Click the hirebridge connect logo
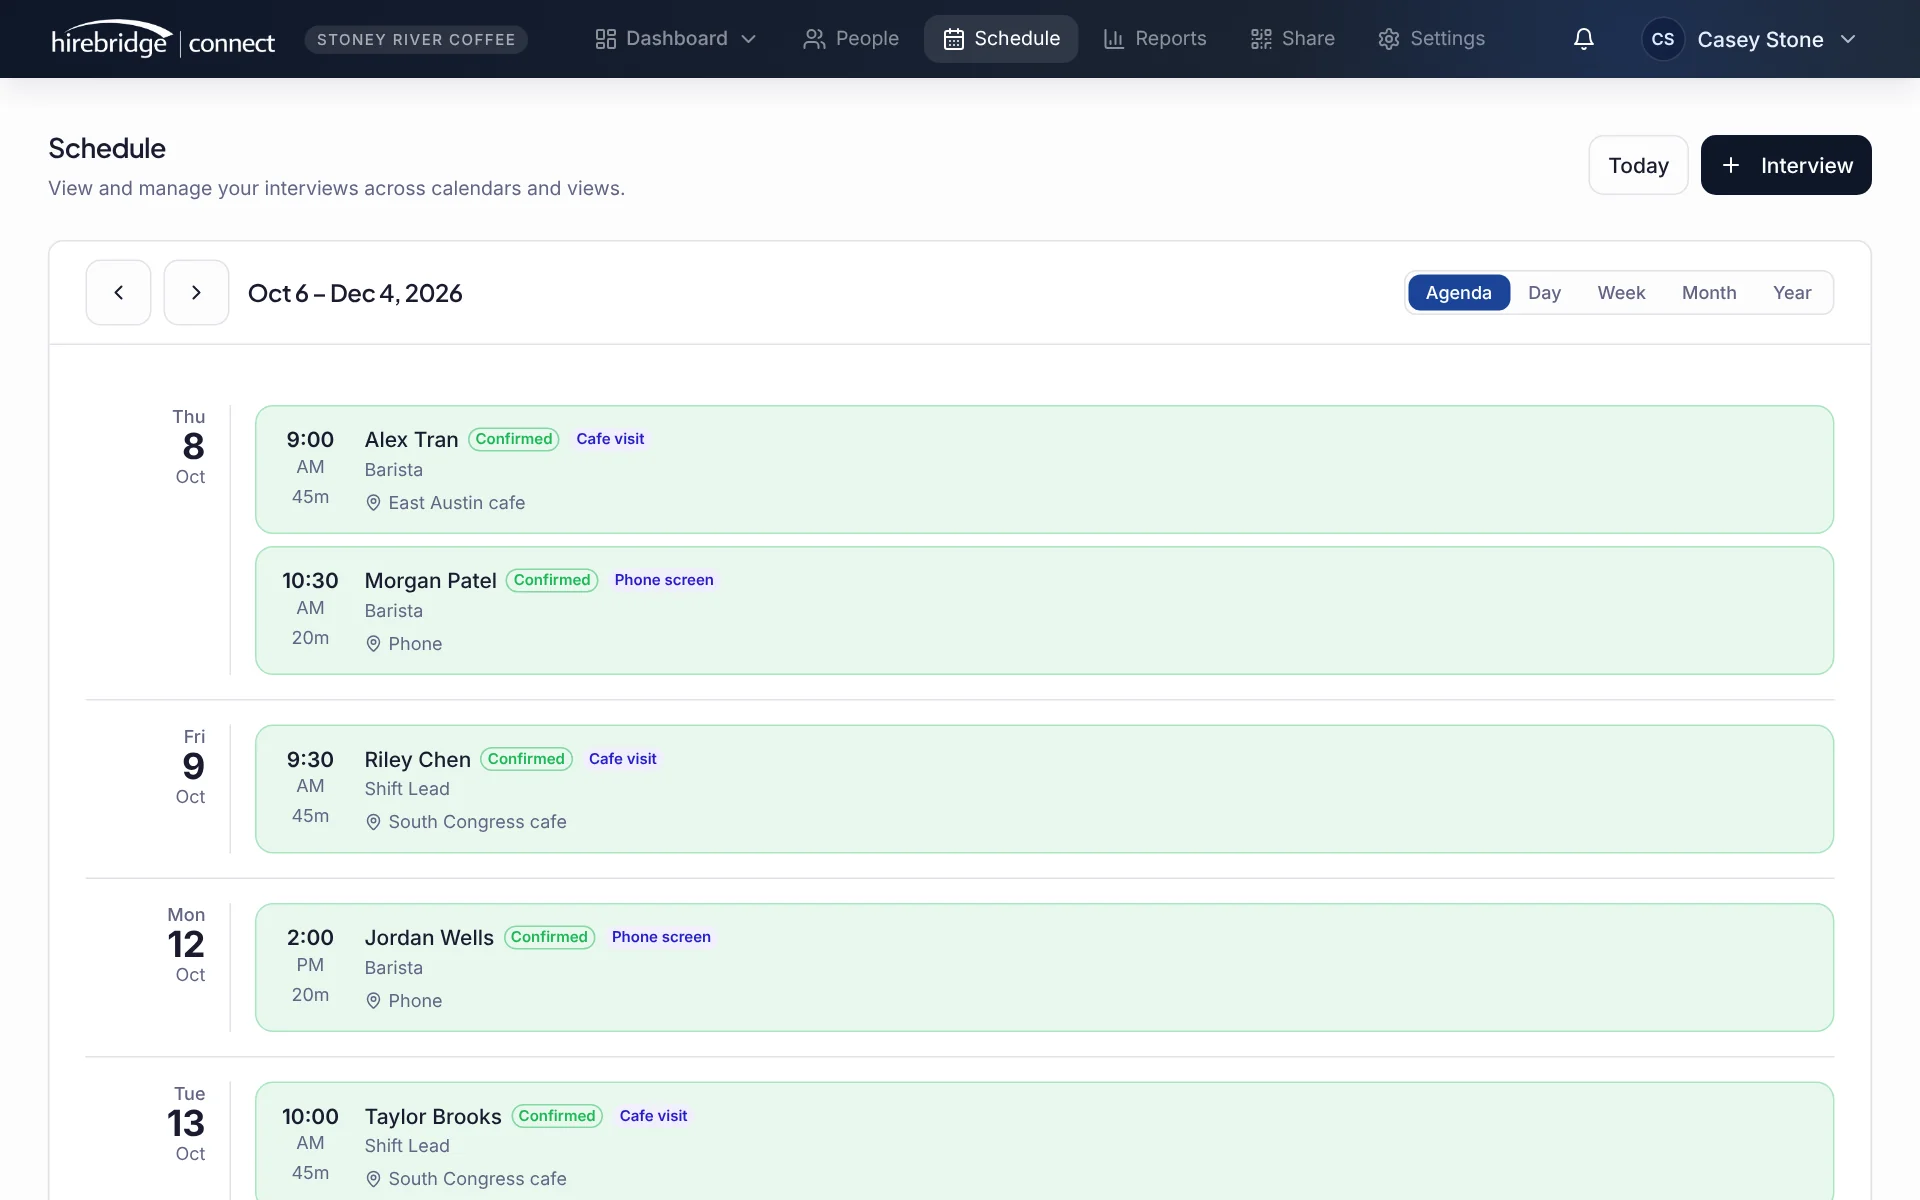Screen dimensions: 1920x1200 [163, 39]
